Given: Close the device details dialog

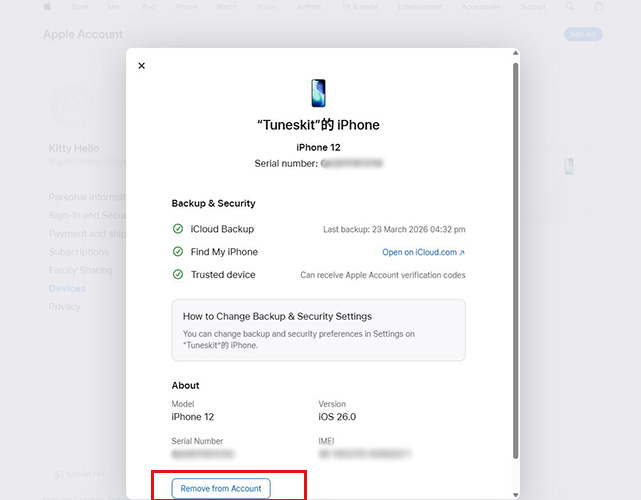Looking at the screenshot, I should point(141,65).
